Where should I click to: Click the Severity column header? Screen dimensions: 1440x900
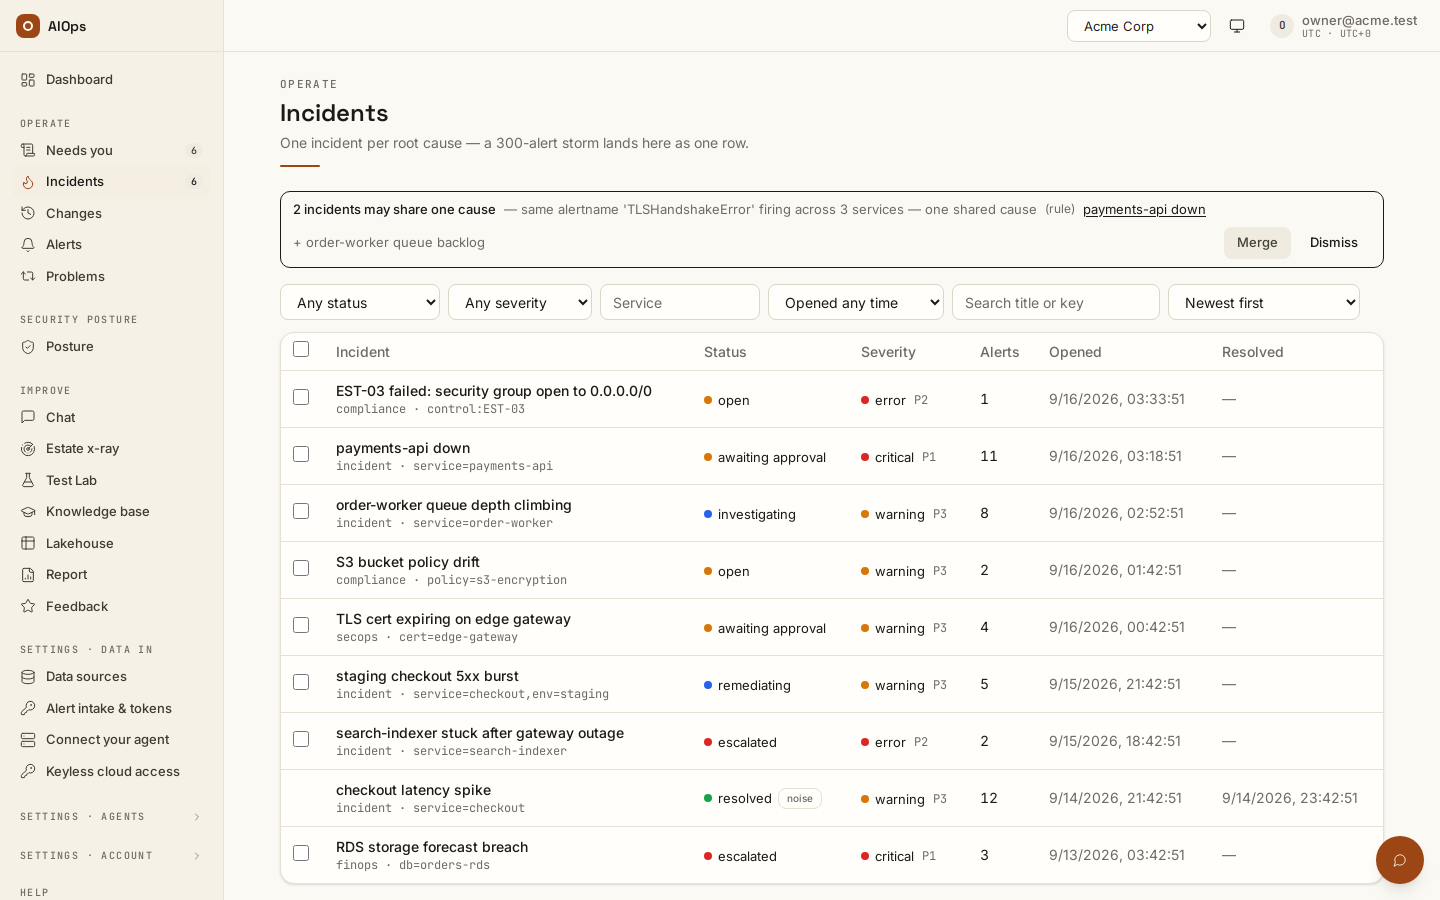point(888,352)
